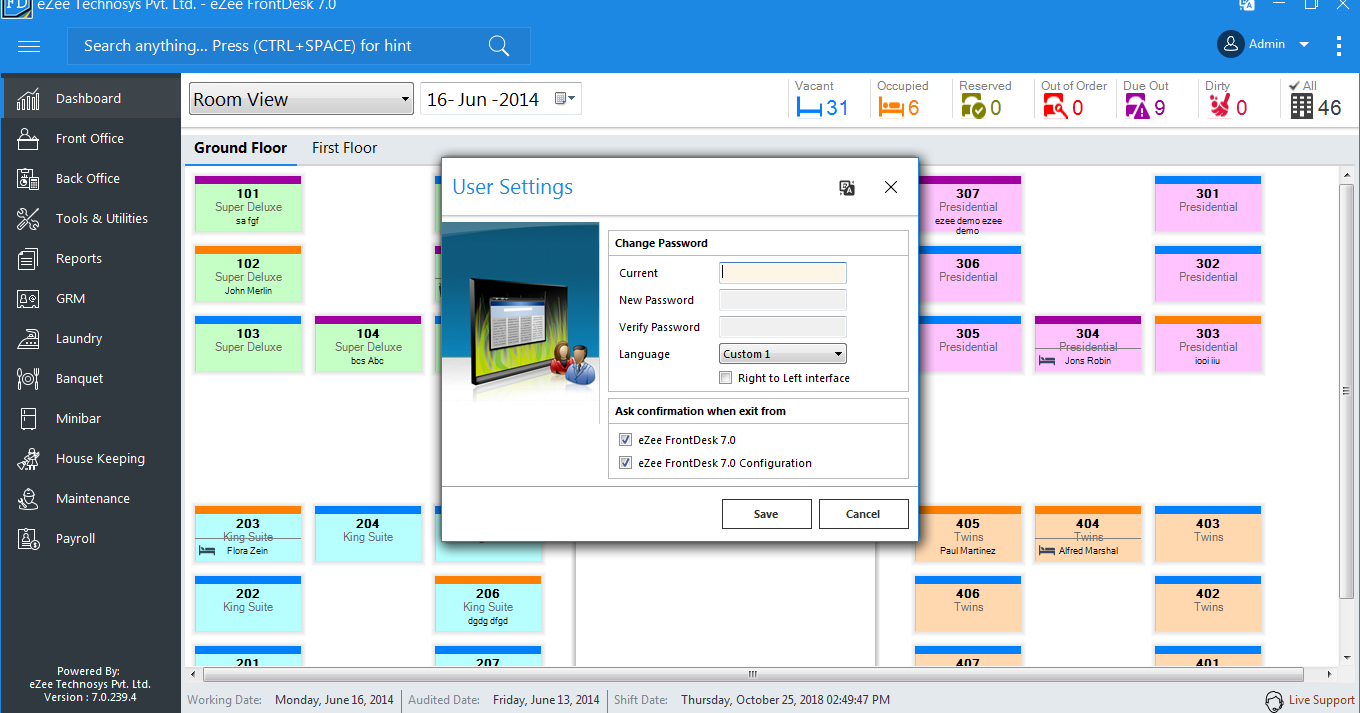1360x713 pixels.
Task: Open the House Keeping menu item
Action: click(x=90, y=458)
